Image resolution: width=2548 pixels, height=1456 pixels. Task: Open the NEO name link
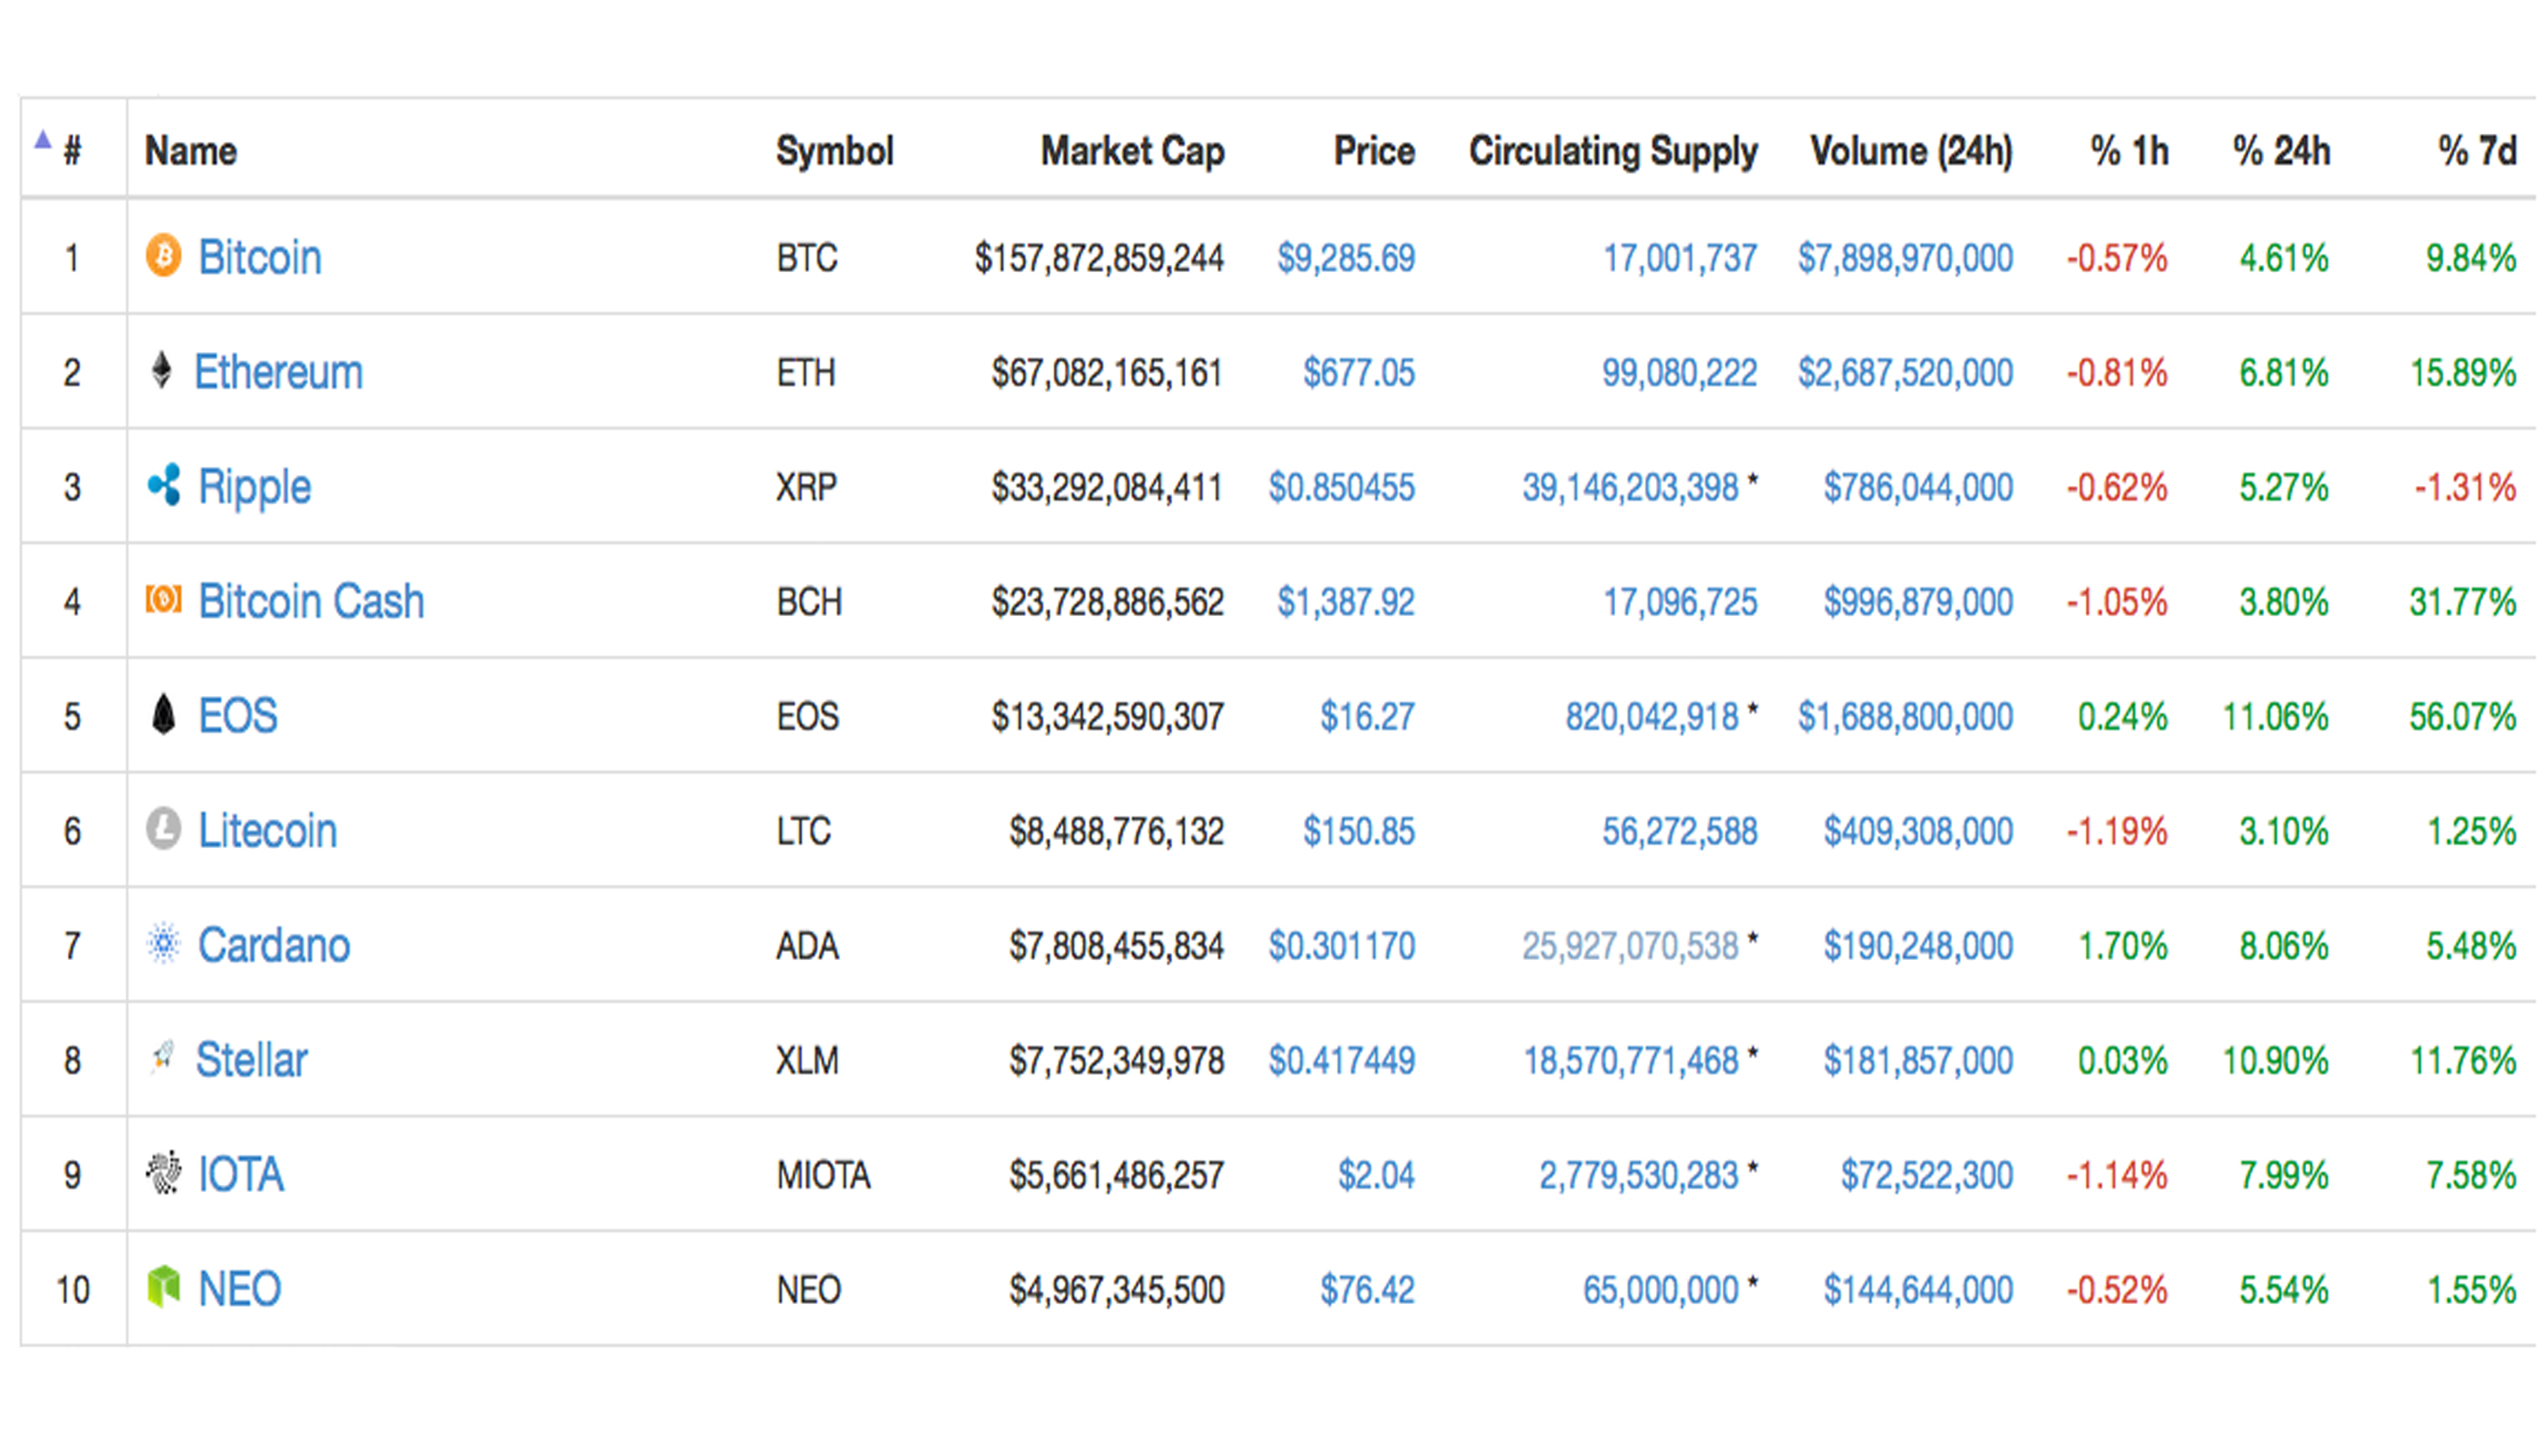(240, 1289)
